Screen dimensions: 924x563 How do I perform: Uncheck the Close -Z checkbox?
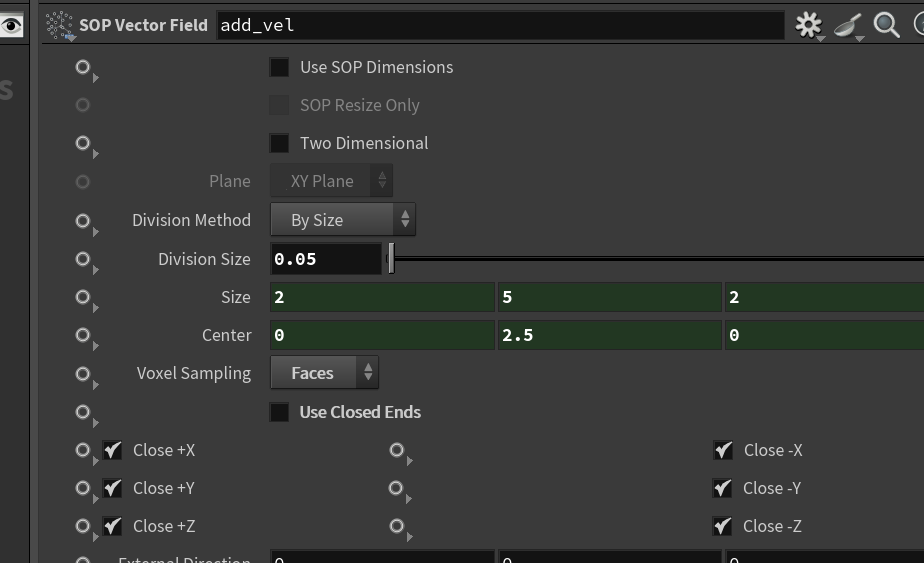[723, 526]
